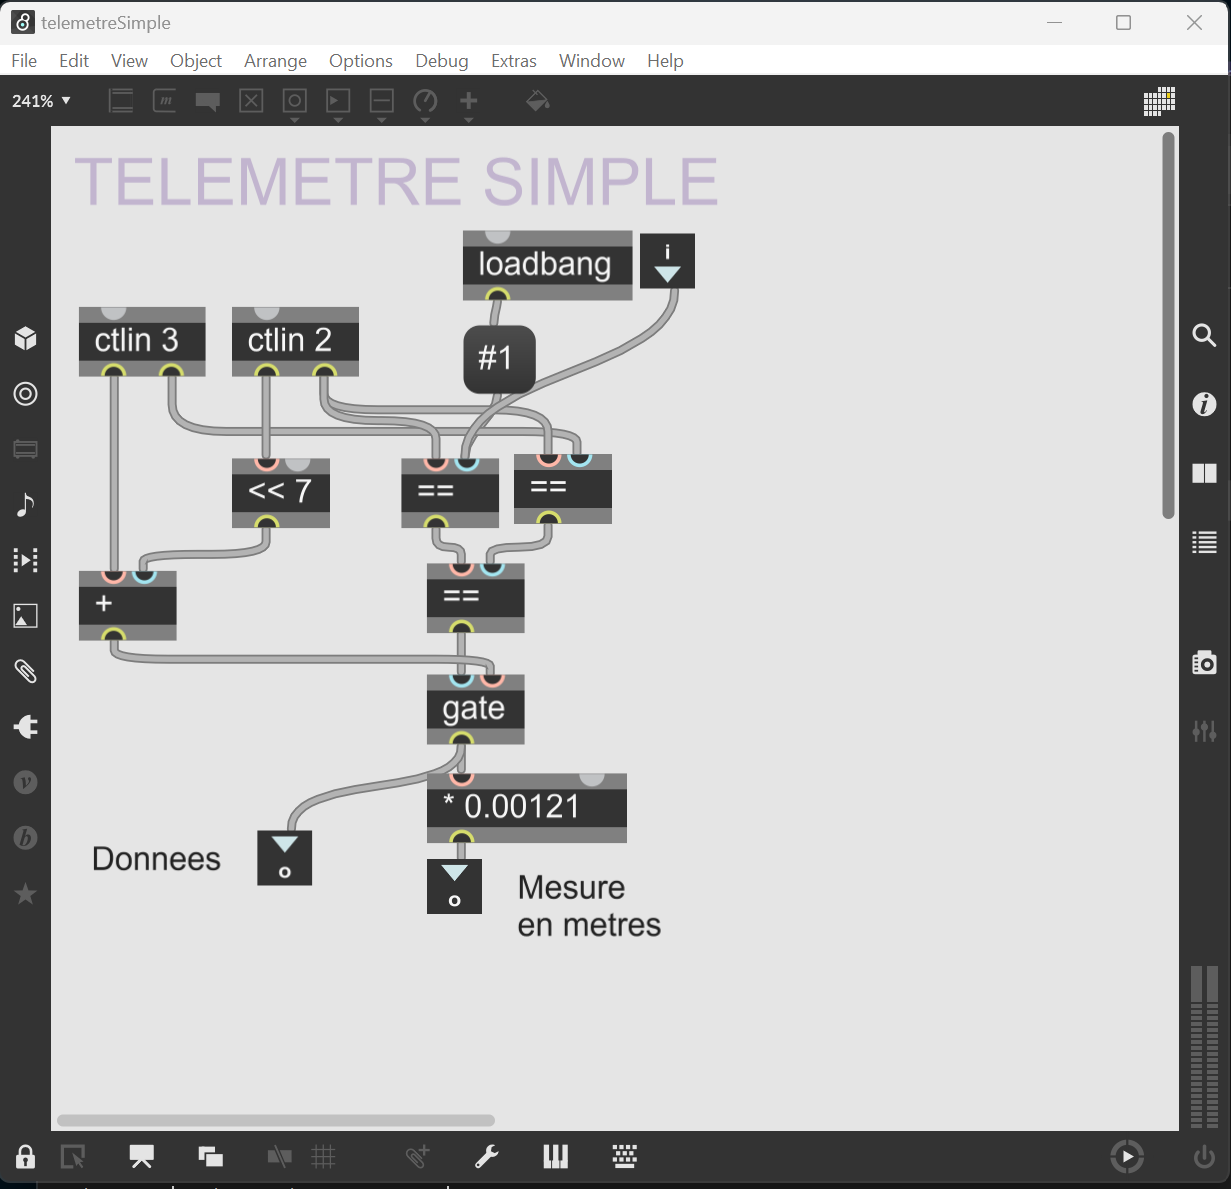This screenshot has height=1189, width=1231.
Task: Toggle audio power button
Action: 1204,1157
